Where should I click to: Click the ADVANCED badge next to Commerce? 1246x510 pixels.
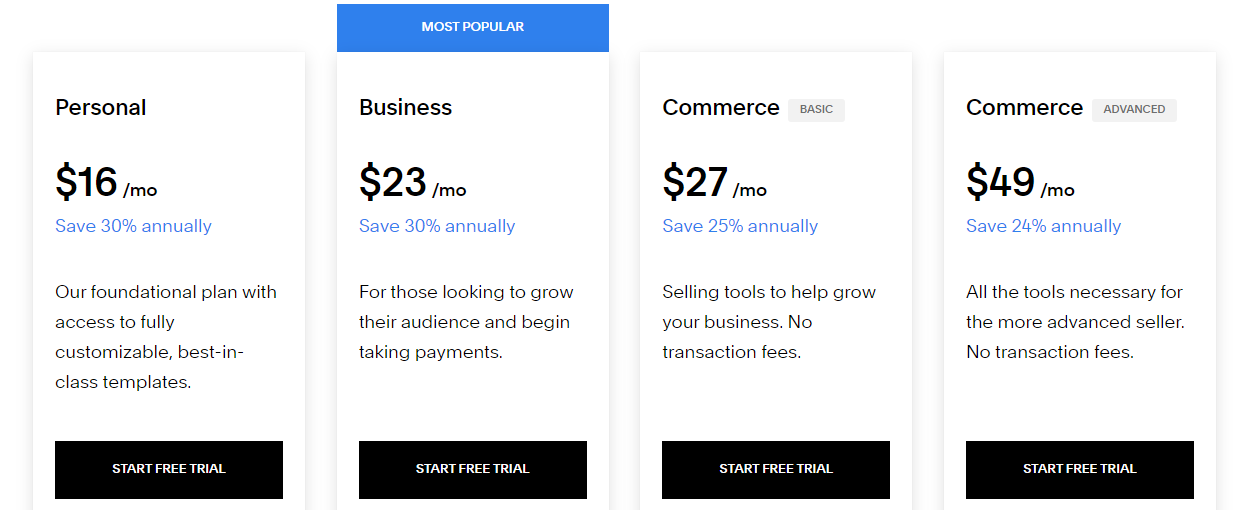coord(1134,109)
